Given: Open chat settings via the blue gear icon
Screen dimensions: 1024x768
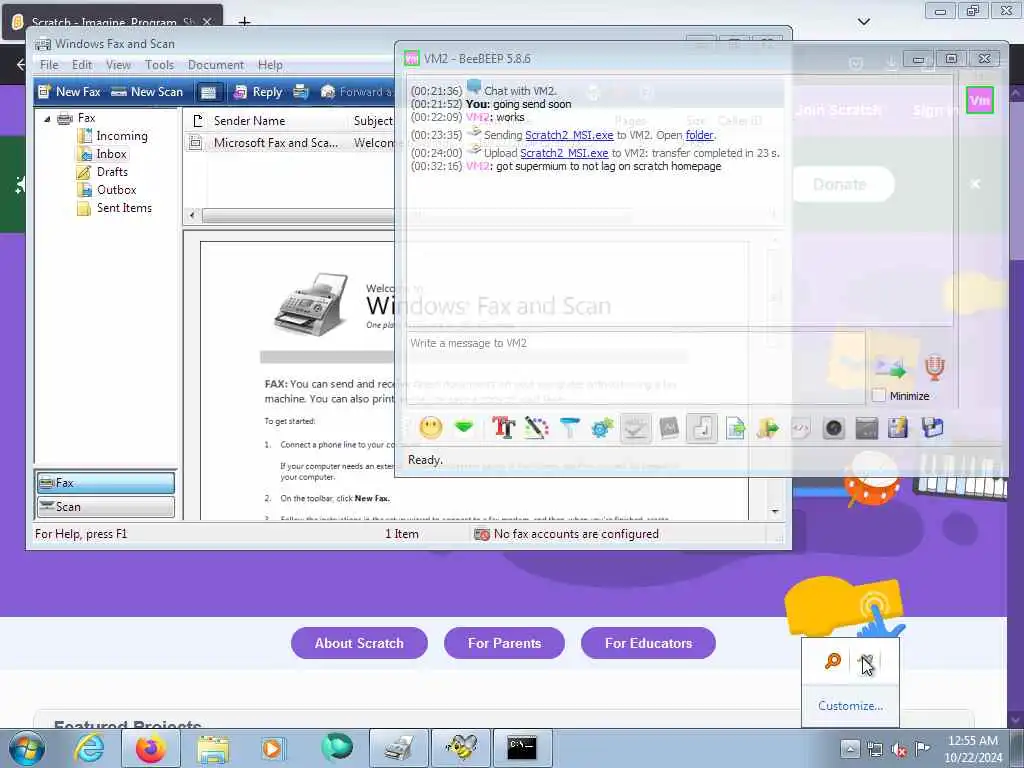Looking at the screenshot, I should [602, 428].
